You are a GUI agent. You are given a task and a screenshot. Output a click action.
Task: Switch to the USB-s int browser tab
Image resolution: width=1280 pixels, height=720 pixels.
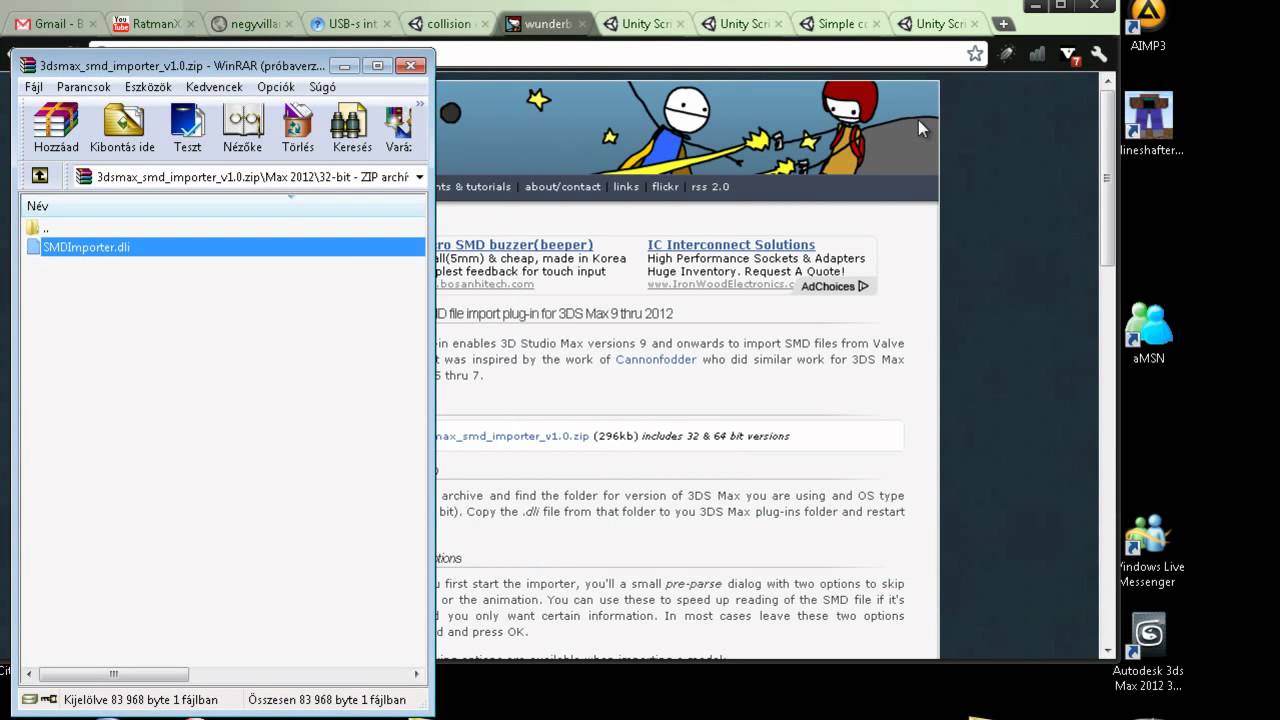(x=348, y=23)
